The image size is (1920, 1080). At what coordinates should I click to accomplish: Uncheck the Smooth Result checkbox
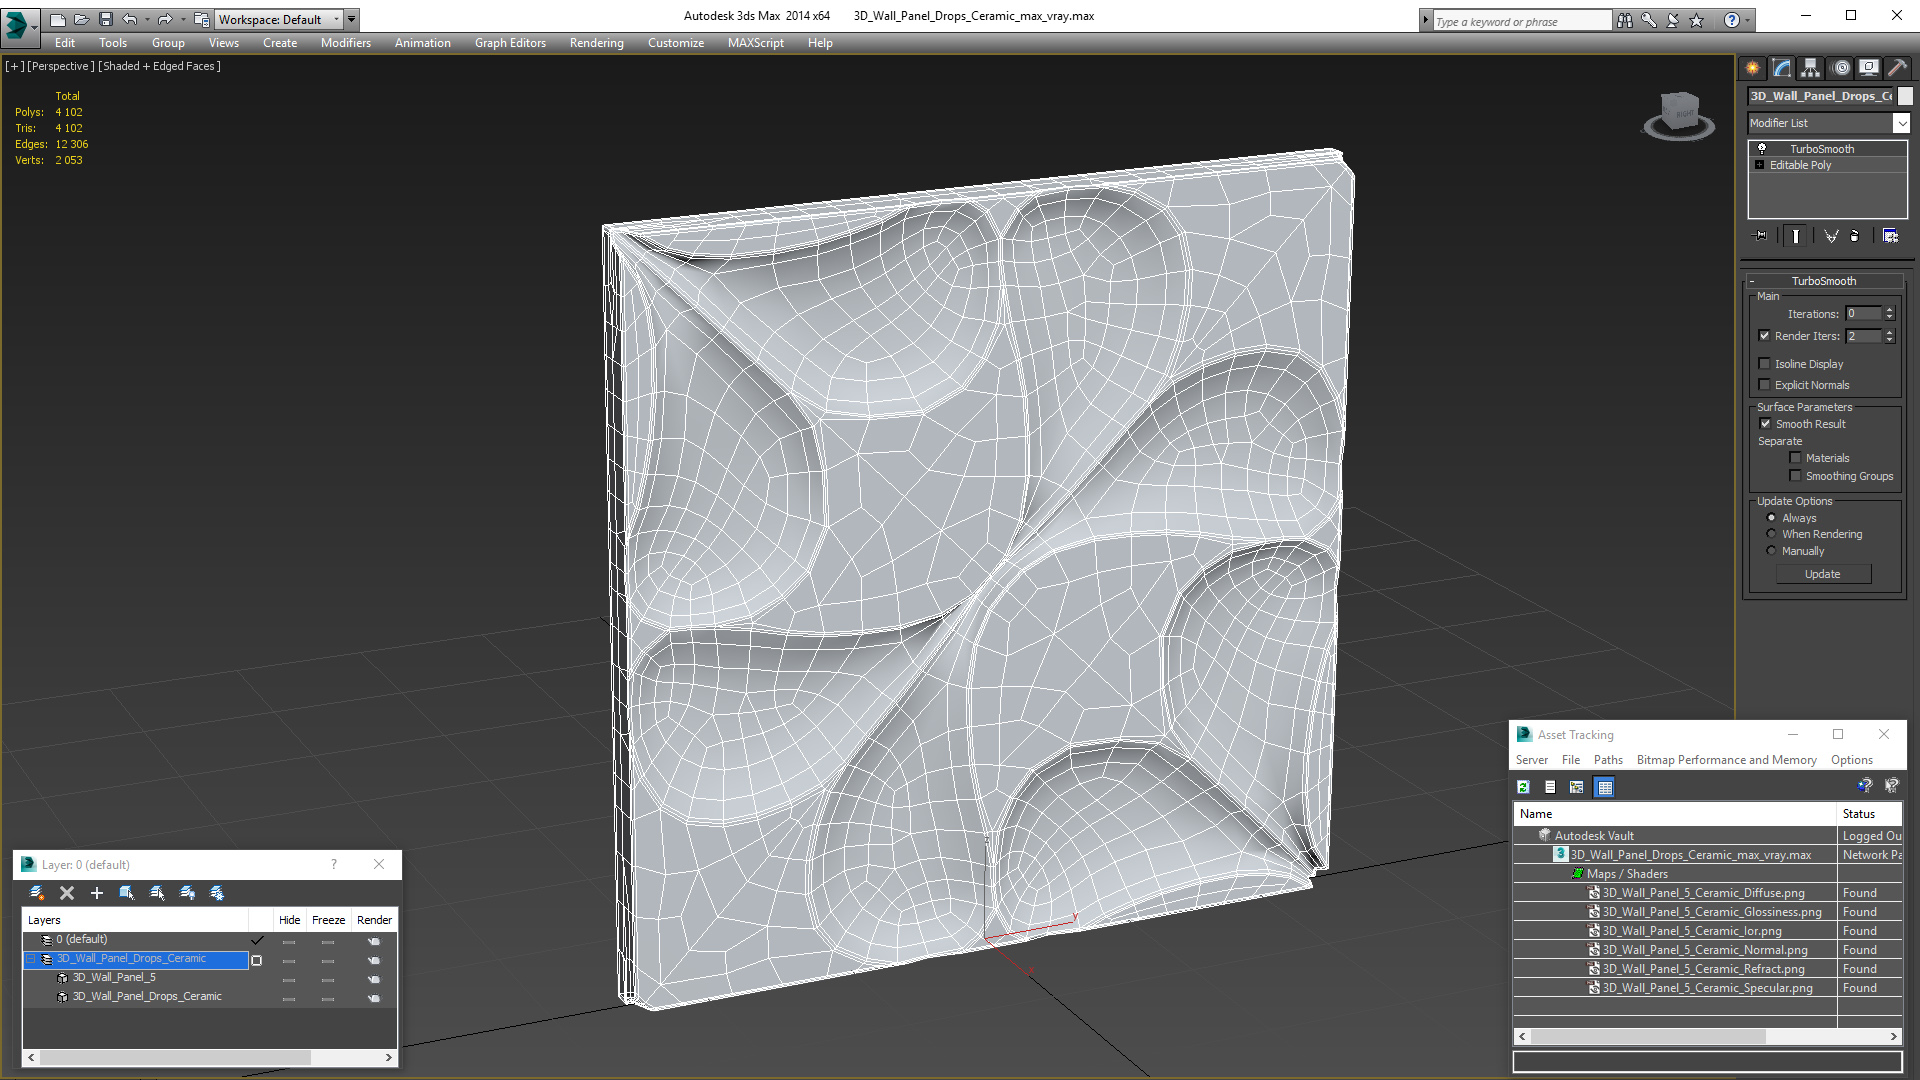point(1765,424)
